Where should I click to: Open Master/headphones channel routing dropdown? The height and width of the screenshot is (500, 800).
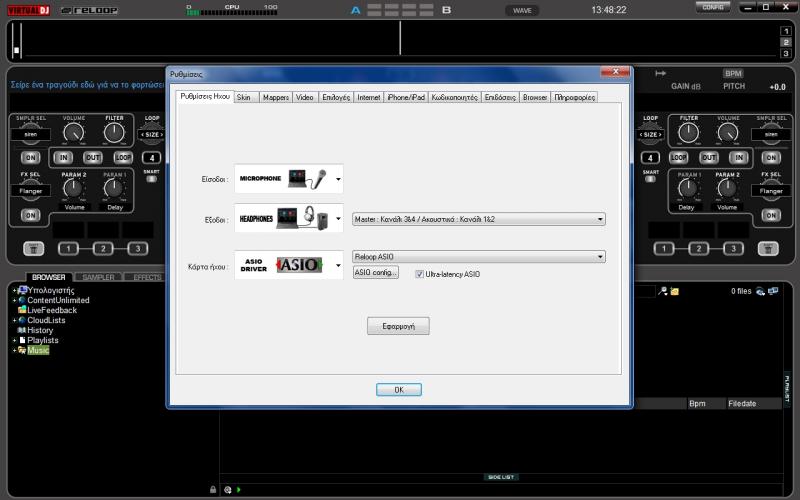479,219
